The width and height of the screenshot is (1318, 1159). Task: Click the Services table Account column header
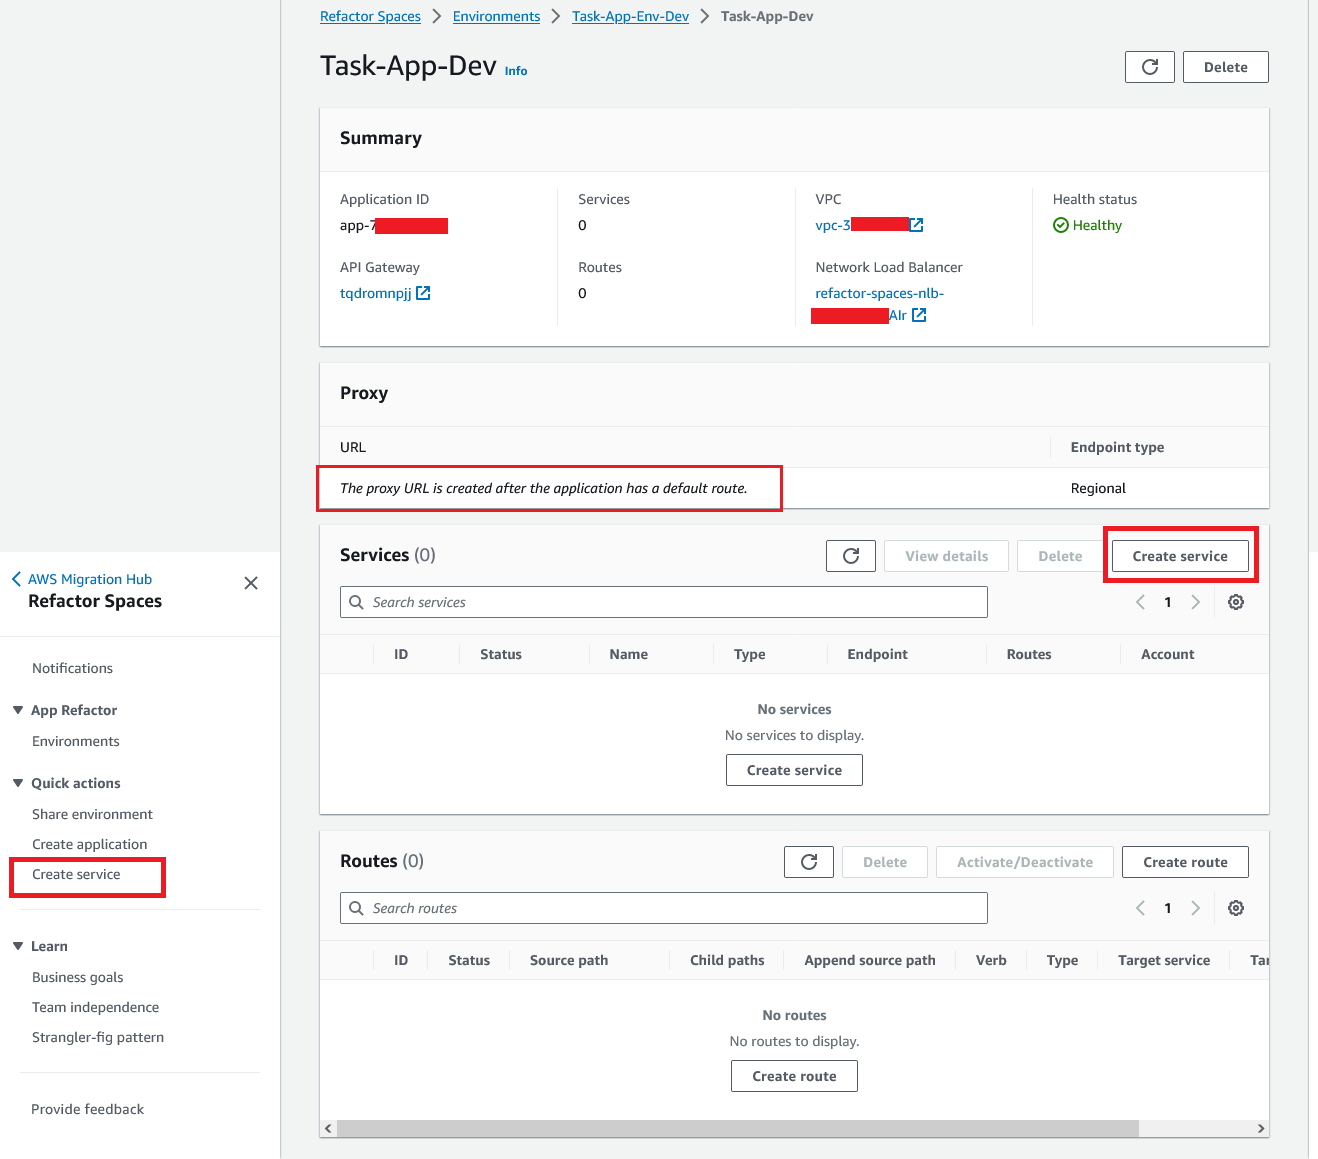pos(1168,654)
